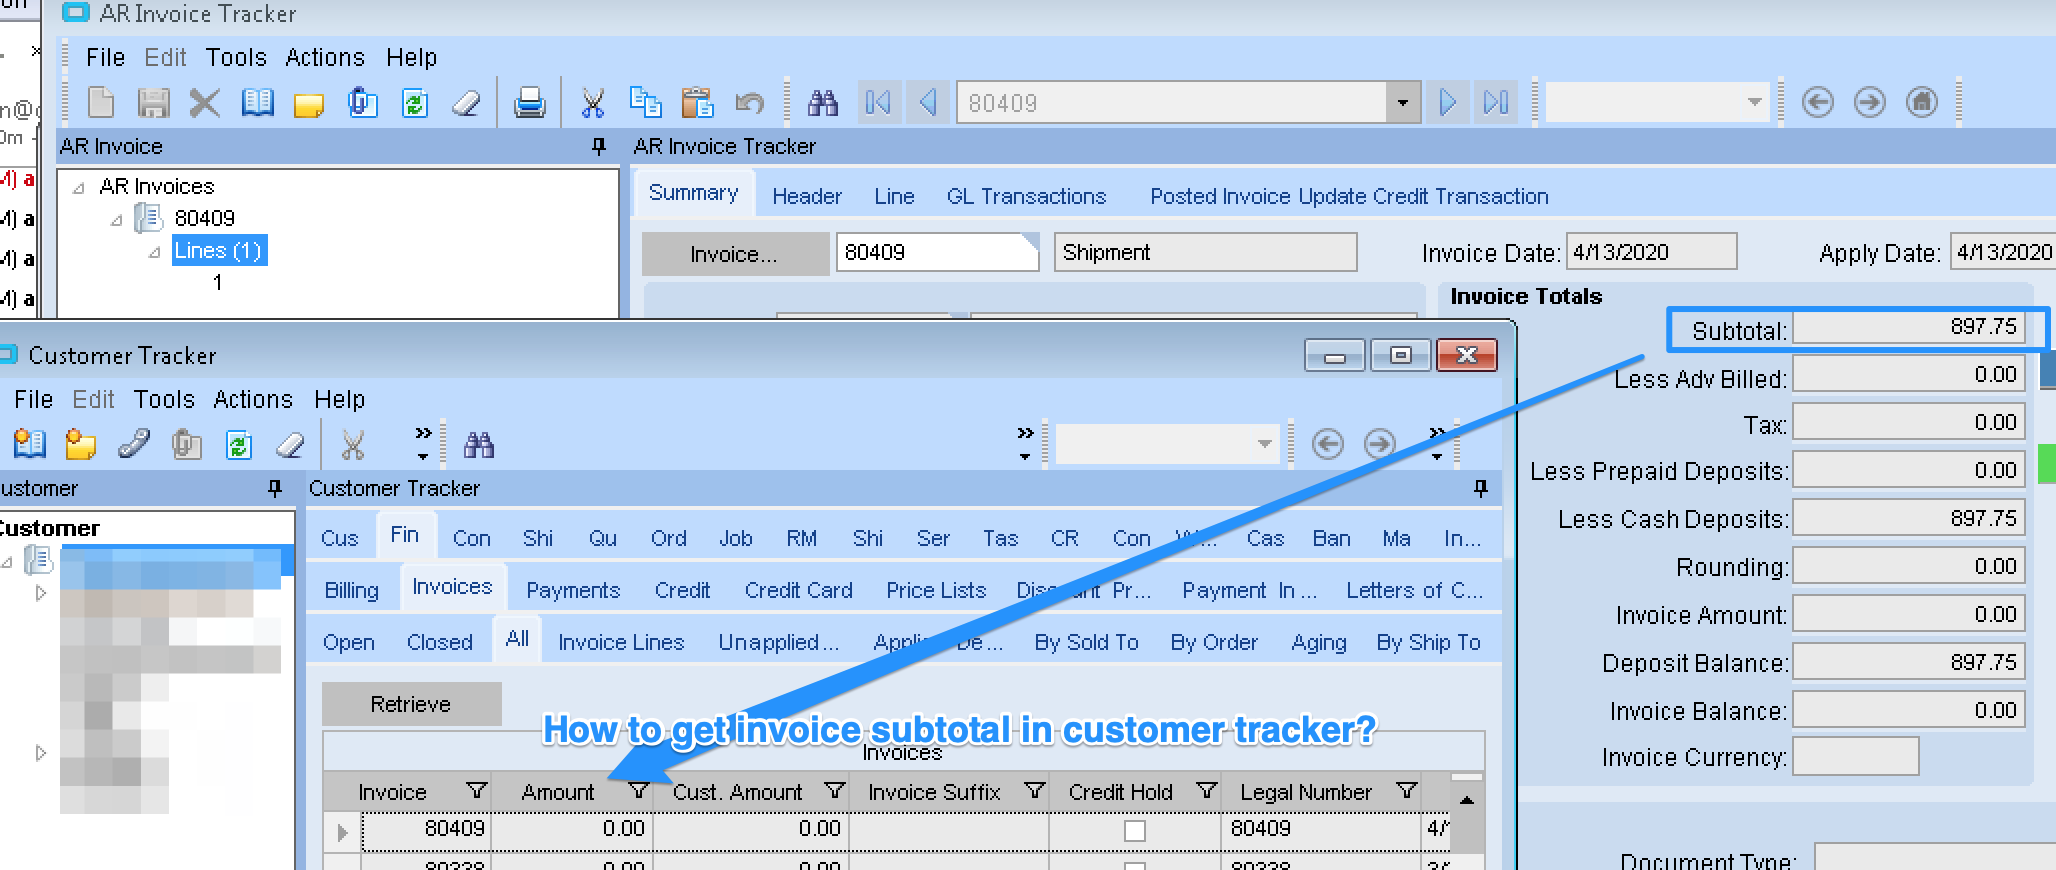Click the Invoice... search button
2056x870 pixels.
(x=734, y=254)
